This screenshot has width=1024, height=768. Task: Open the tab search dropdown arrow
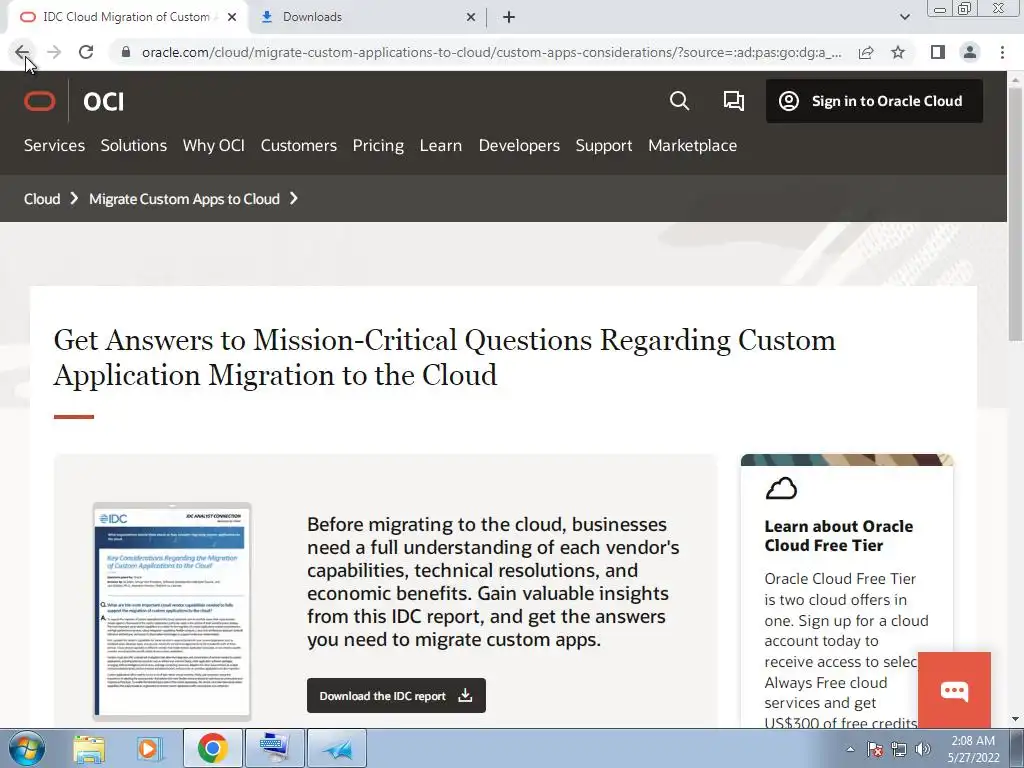(904, 17)
